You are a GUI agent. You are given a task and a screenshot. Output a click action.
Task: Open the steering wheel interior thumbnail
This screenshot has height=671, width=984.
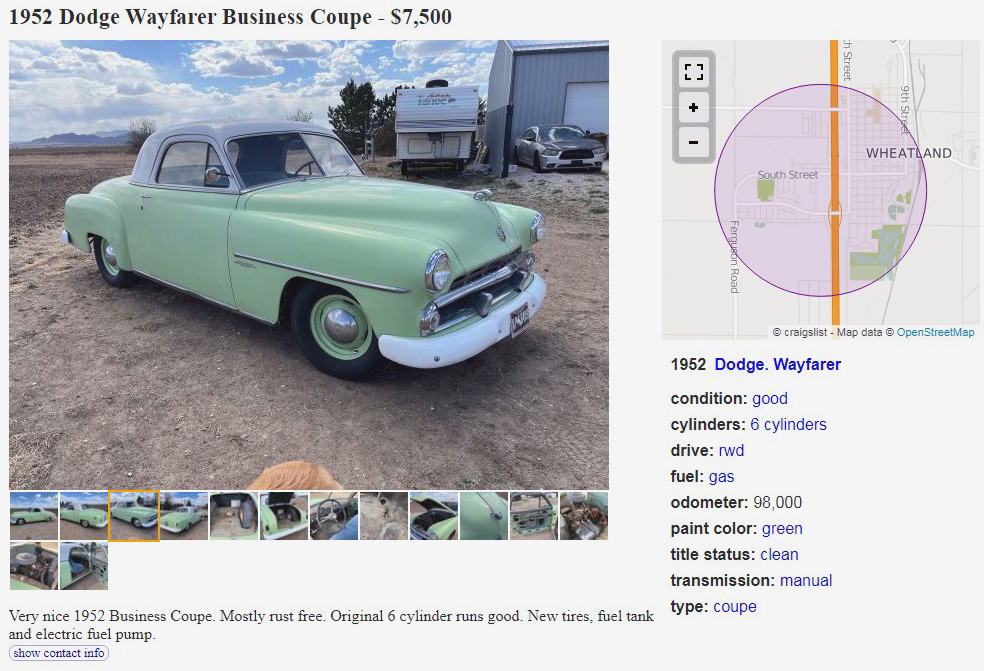[x=334, y=516]
